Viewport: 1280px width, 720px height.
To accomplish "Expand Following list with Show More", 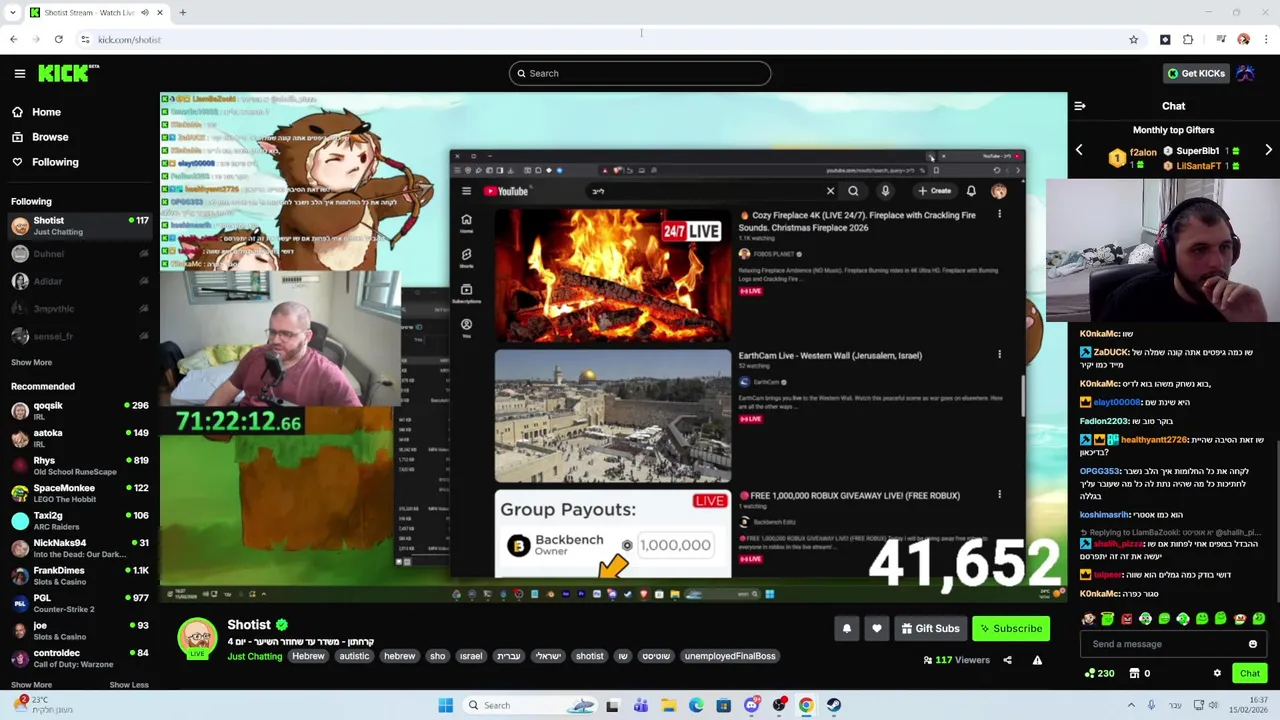I will [31, 362].
